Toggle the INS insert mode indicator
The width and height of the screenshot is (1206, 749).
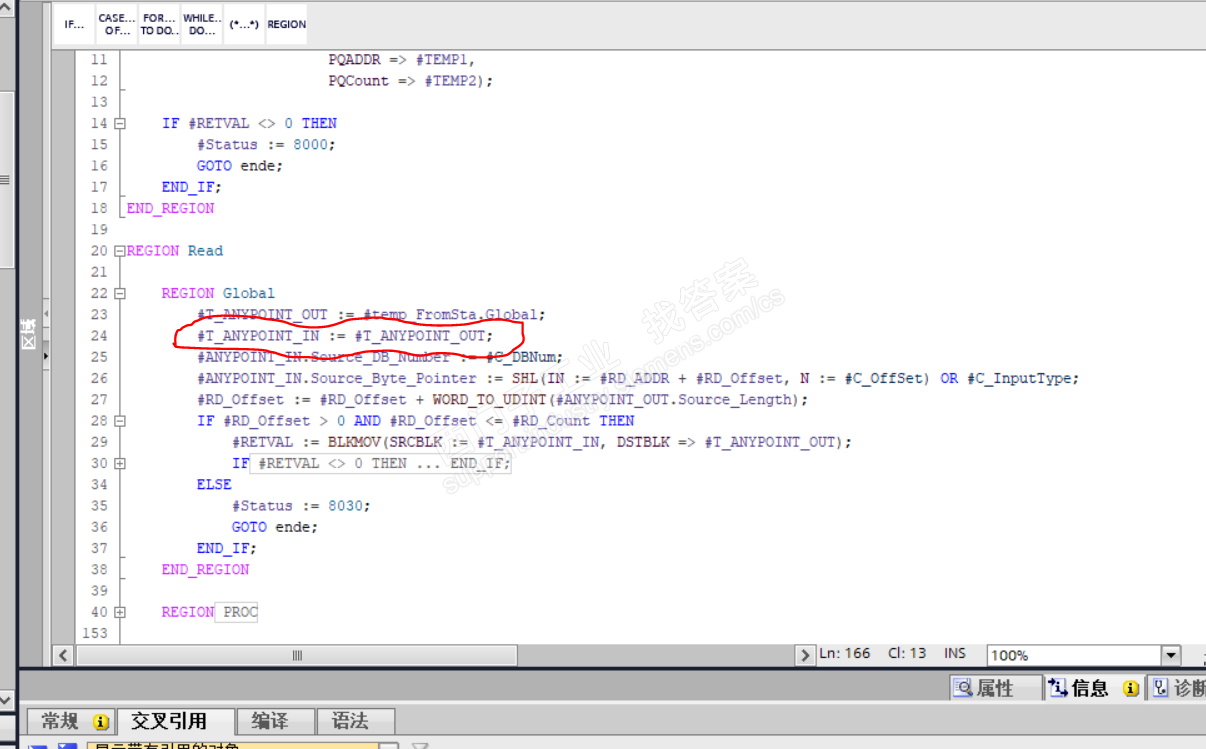coord(955,653)
